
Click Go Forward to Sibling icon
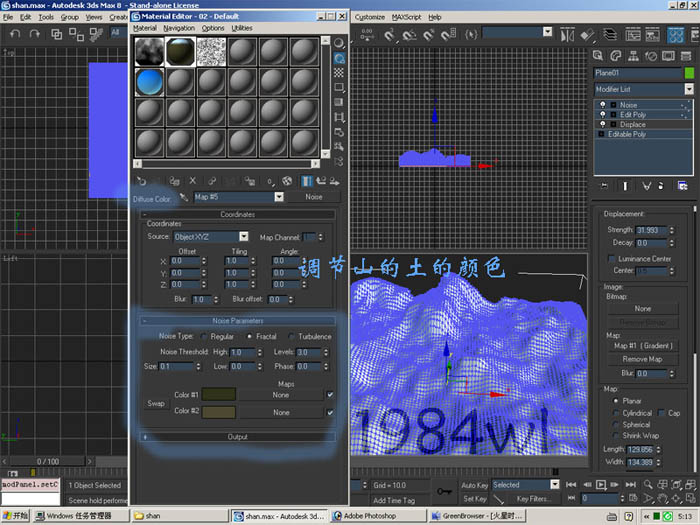point(334,181)
